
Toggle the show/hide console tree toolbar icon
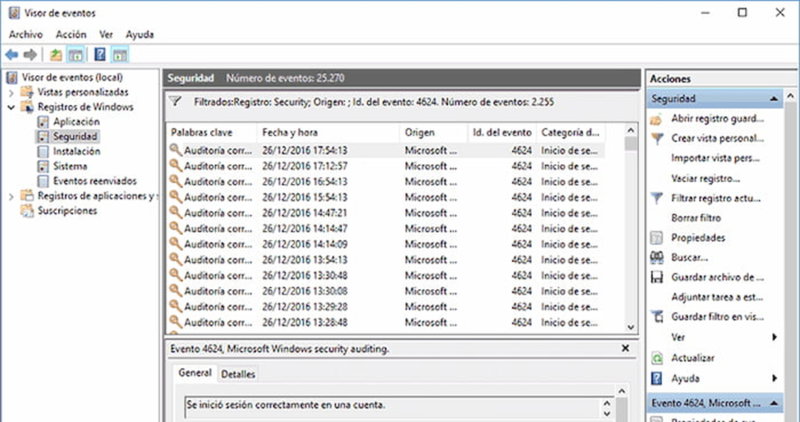pos(76,55)
